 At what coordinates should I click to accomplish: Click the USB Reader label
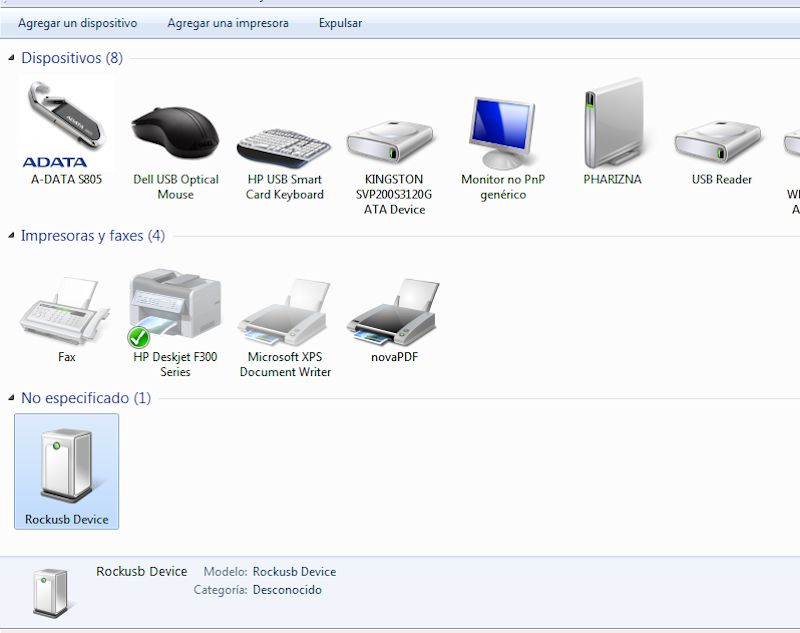(722, 180)
